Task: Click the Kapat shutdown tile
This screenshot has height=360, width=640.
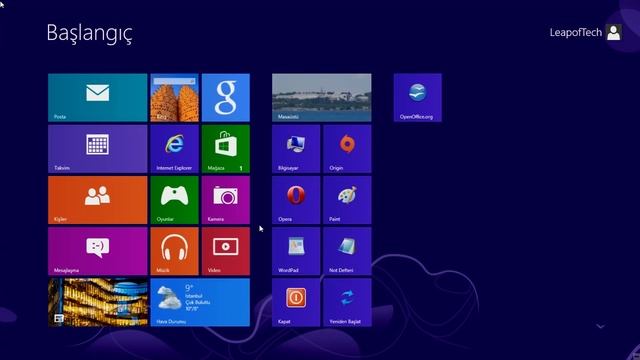Action: point(296,302)
